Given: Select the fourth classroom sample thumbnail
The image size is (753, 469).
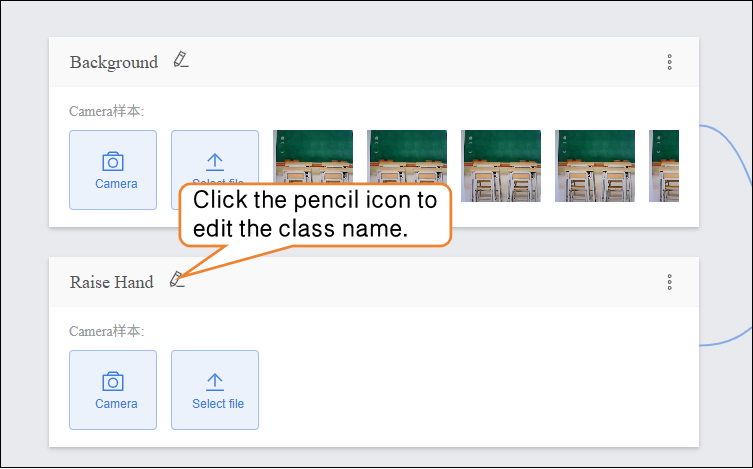Looking at the screenshot, I should point(595,166).
